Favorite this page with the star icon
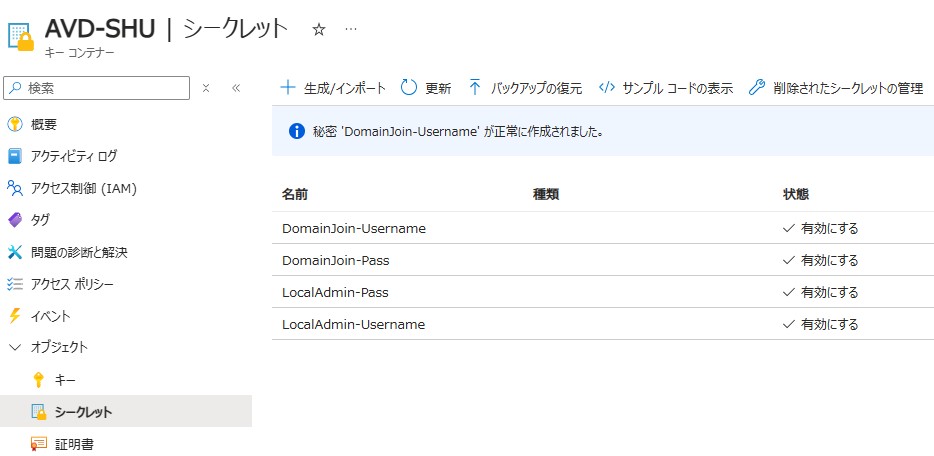The width and height of the screenshot is (934, 456). (319, 30)
